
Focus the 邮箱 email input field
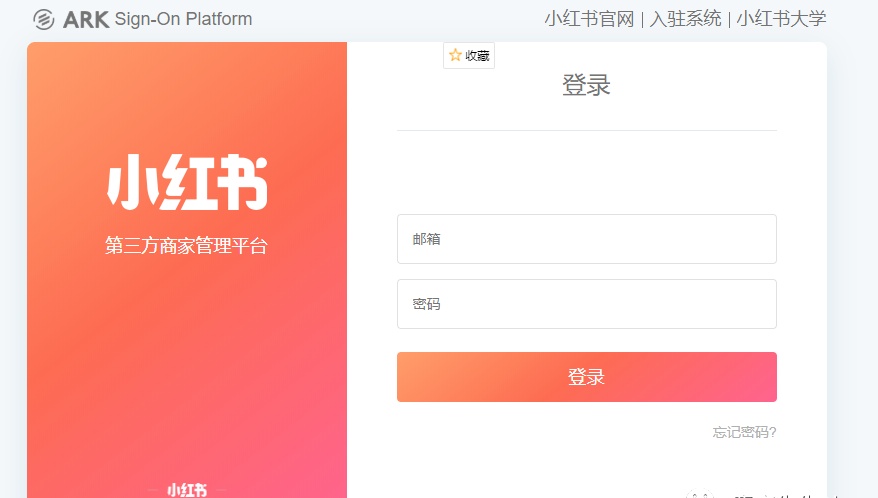click(586, 239)
